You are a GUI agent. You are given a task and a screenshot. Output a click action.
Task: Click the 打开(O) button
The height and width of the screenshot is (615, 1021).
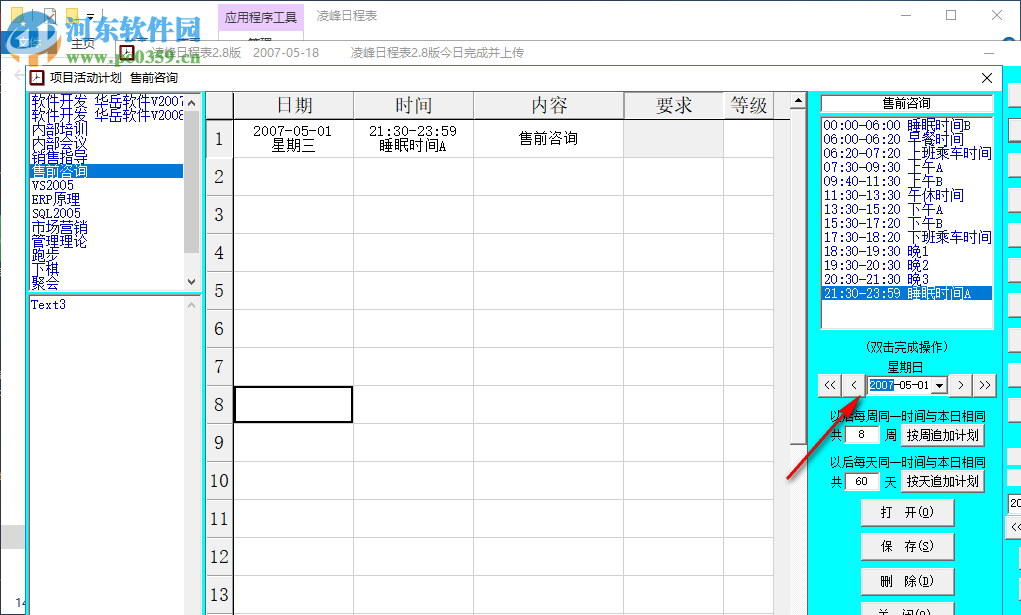pos(906,512)
